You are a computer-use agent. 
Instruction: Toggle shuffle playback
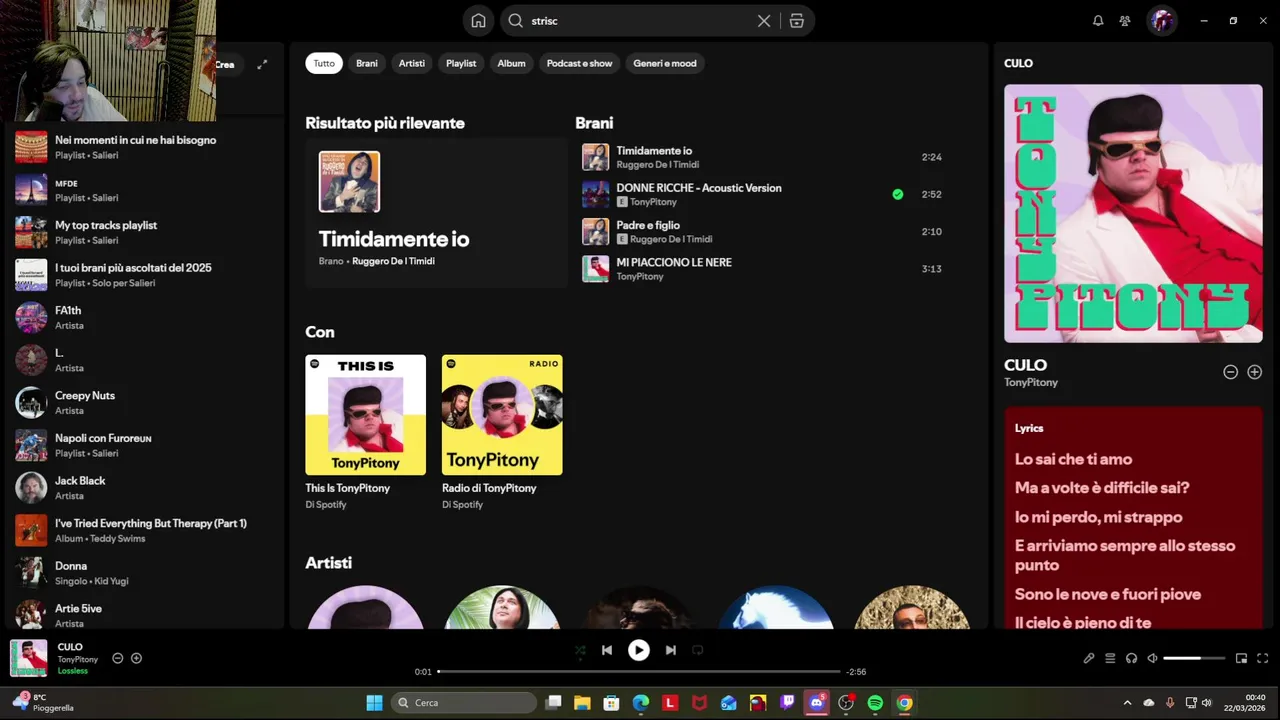coord(580,650)
